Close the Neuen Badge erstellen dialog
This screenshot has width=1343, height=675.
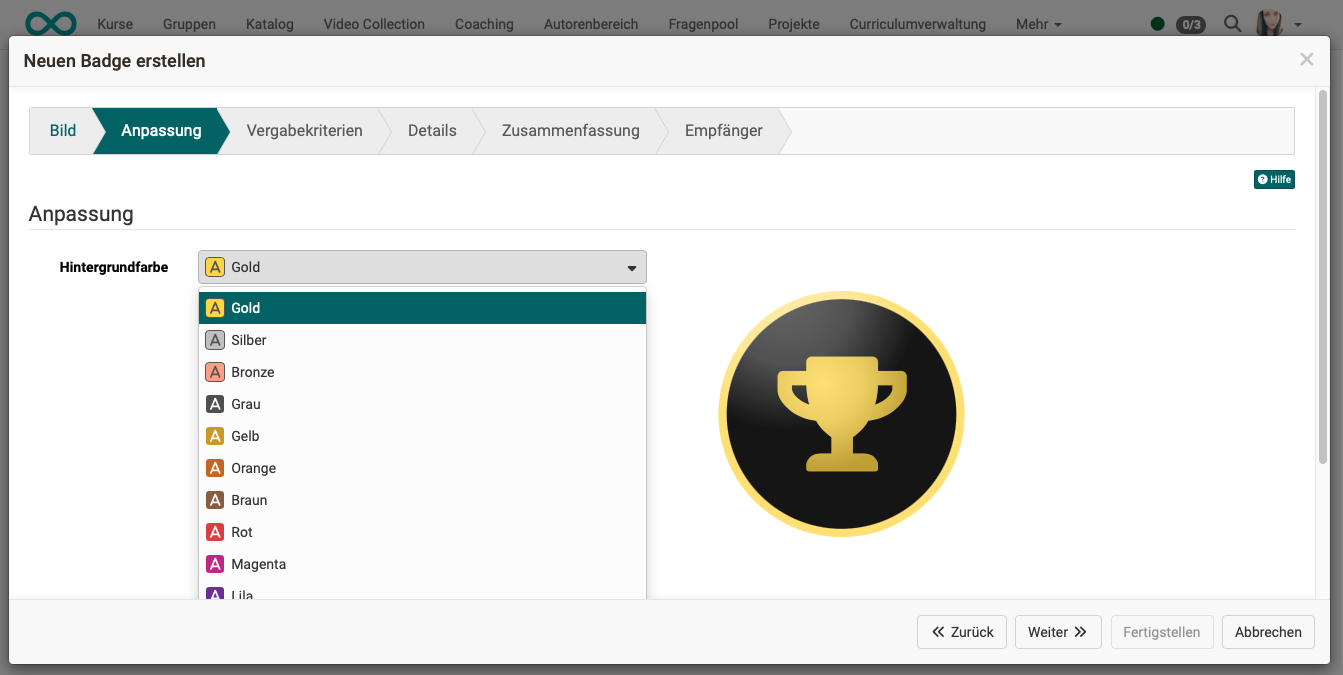tap(1307, 59)
